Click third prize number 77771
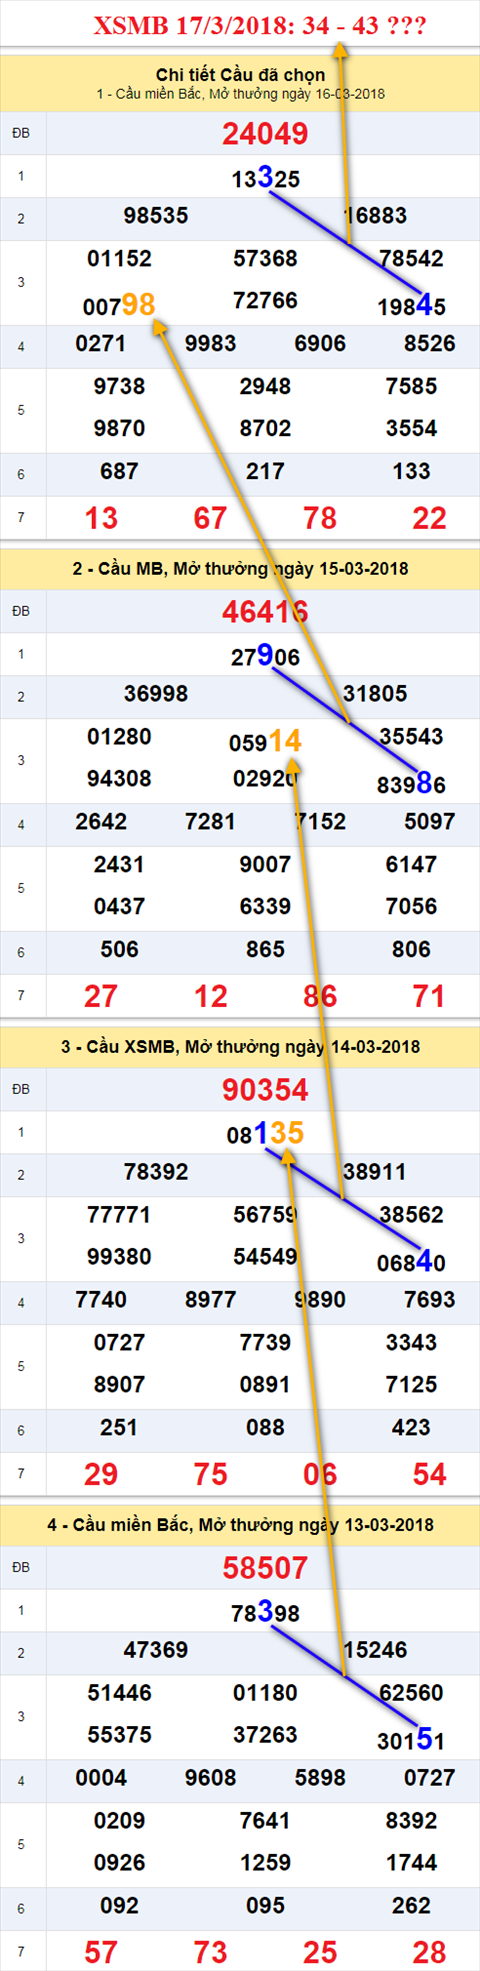The height and width of the screenshot is (1971, 480). point(119,1214)
